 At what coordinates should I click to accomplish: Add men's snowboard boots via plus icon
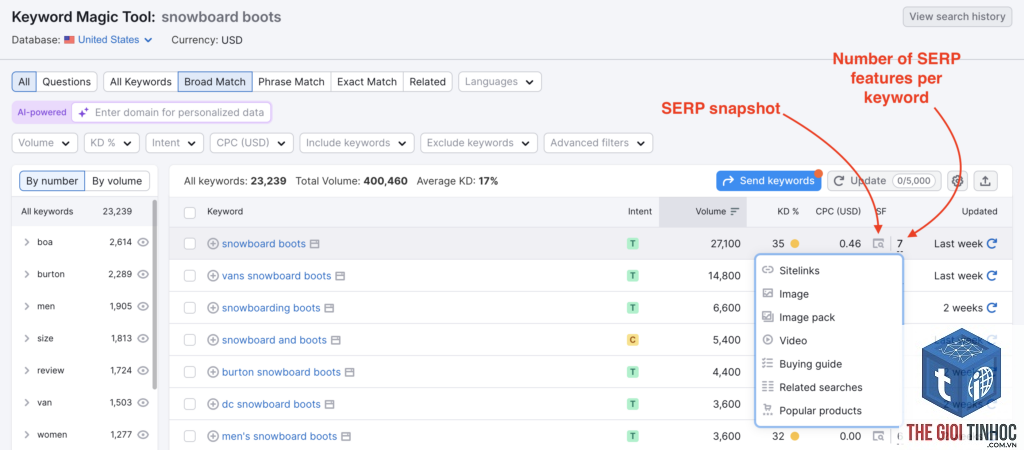[213, 436]
